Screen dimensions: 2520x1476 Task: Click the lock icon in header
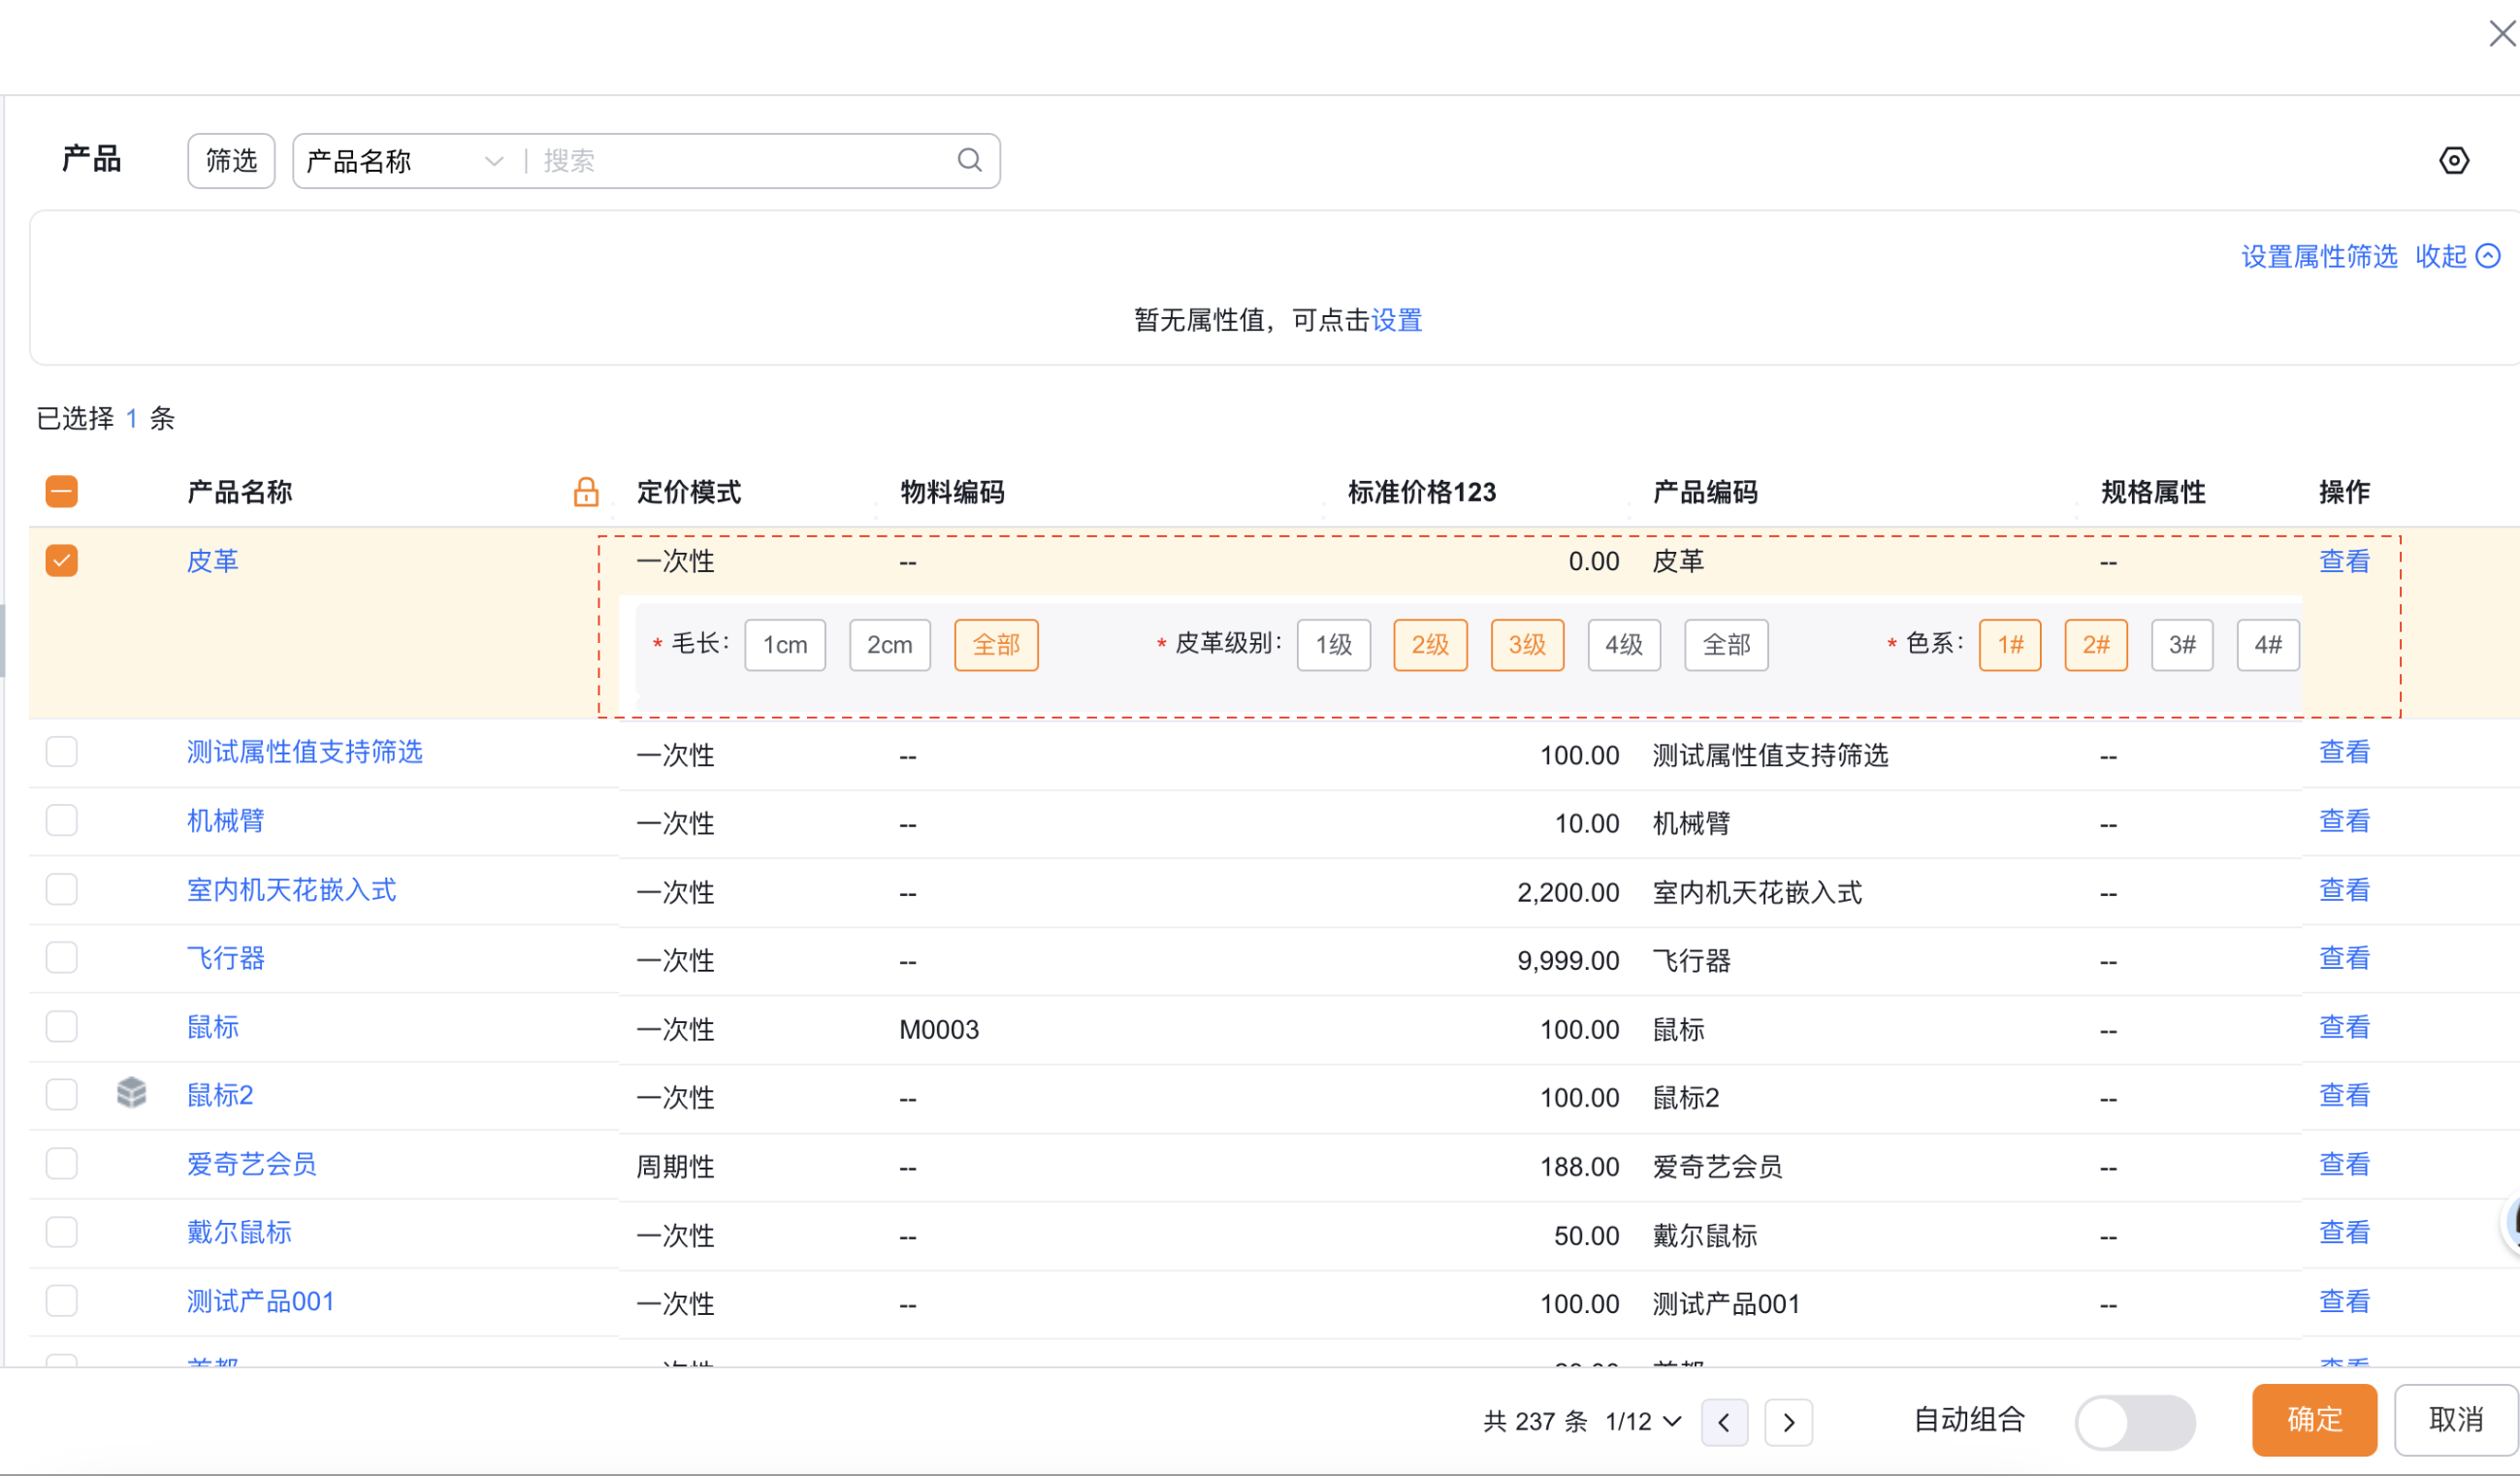coord(586,491)
